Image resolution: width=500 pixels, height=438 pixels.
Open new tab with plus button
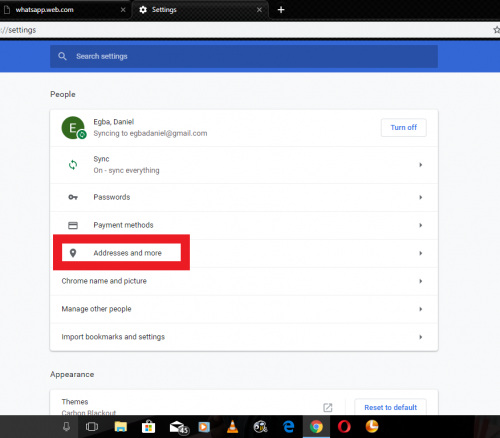pyautogui.click(x=281, y=10)
